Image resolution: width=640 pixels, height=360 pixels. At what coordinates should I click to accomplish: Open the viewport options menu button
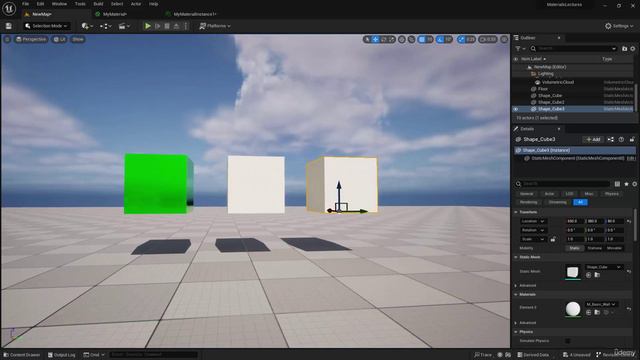point(7,40)
